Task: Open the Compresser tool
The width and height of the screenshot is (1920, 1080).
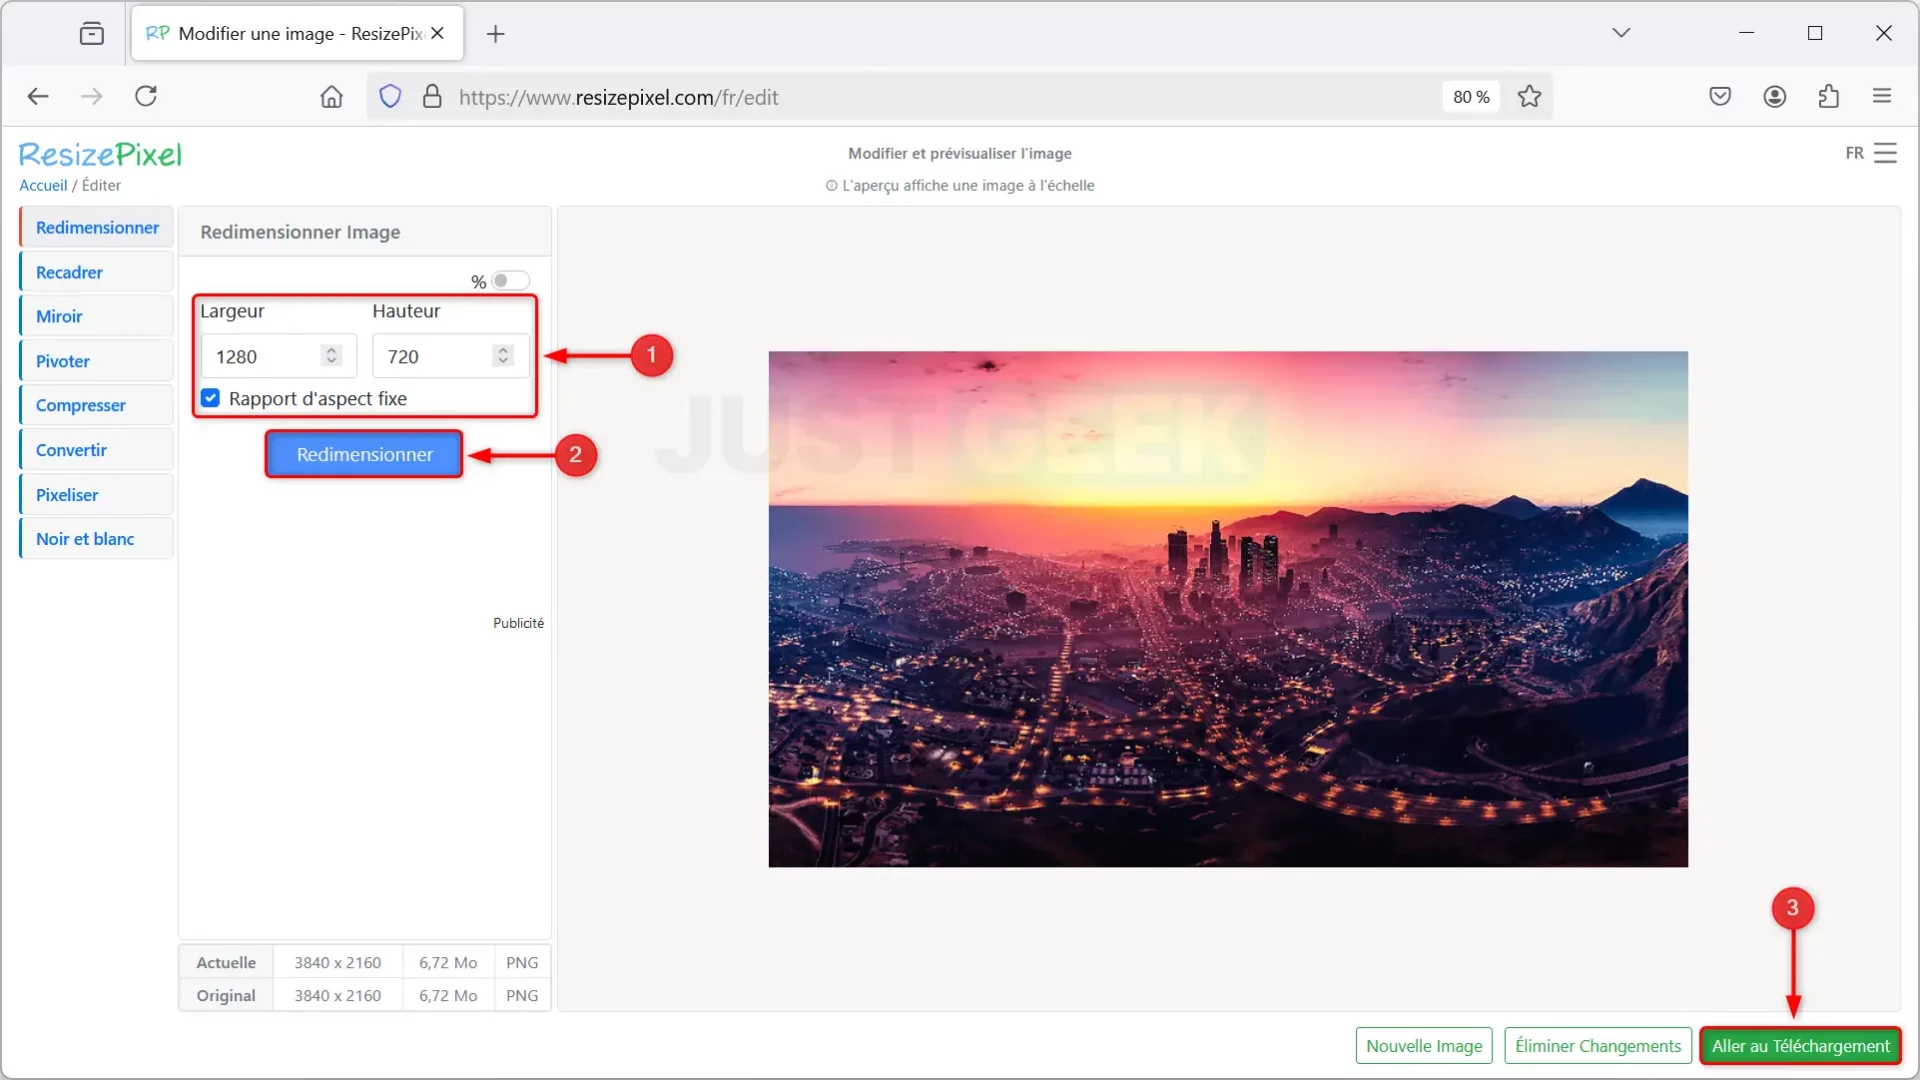Action: [97, 405]
